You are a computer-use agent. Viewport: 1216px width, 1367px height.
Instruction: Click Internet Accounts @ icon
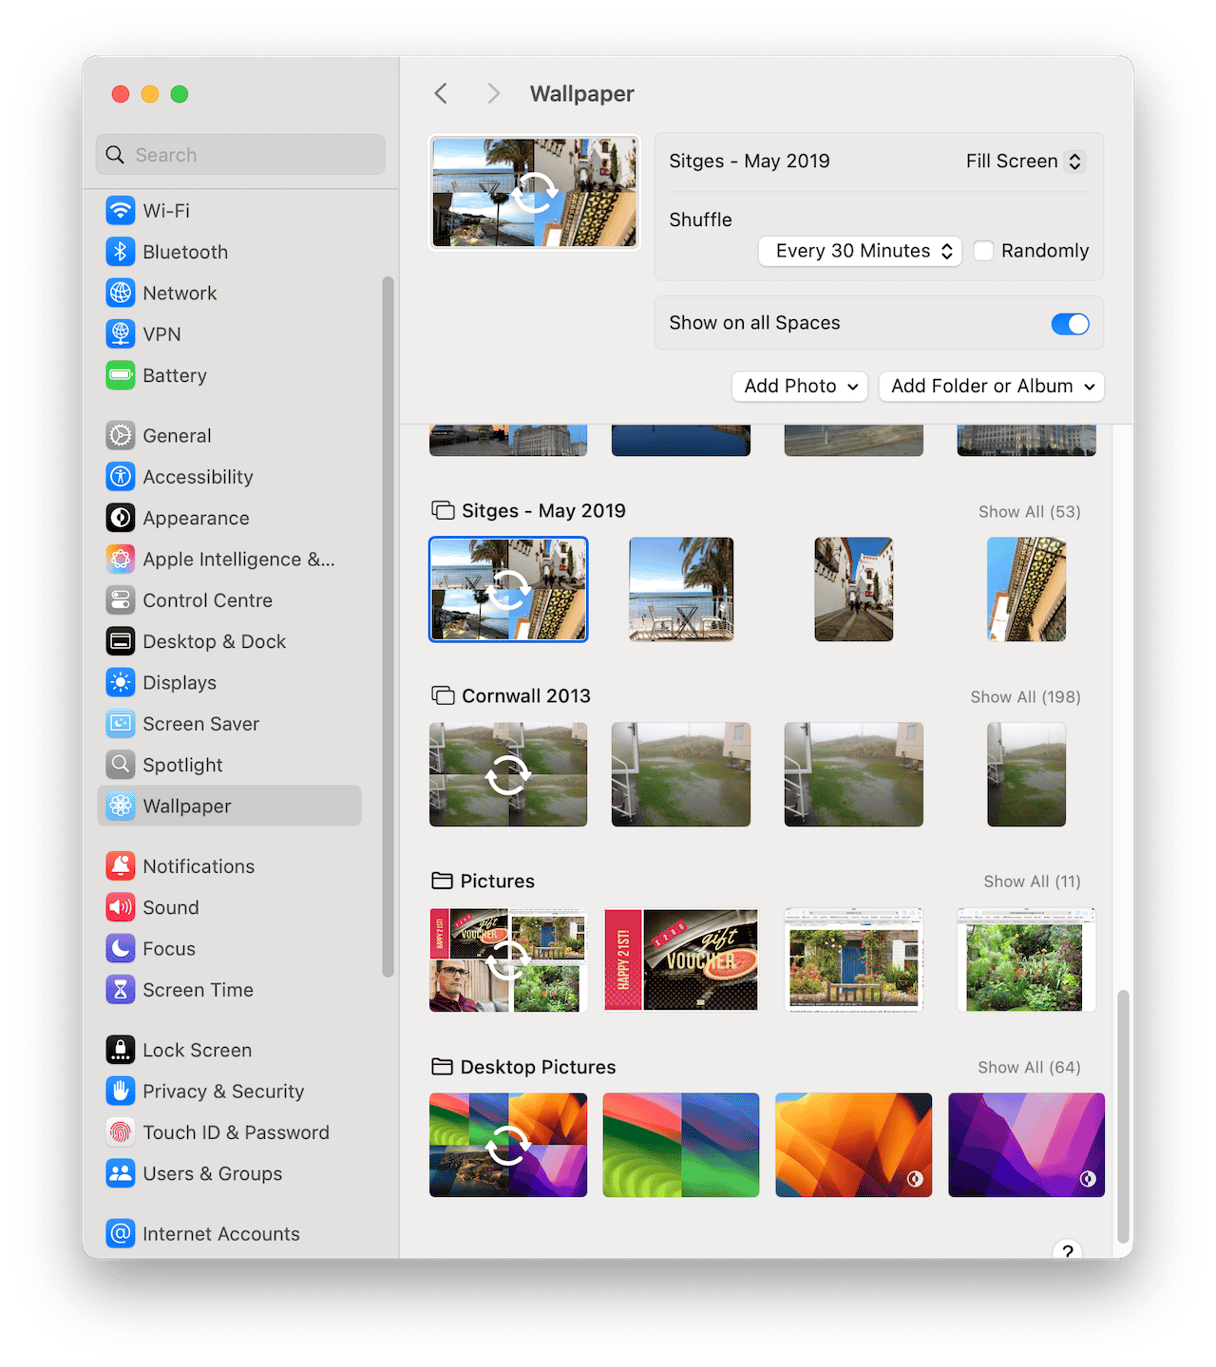point(120,1234)
